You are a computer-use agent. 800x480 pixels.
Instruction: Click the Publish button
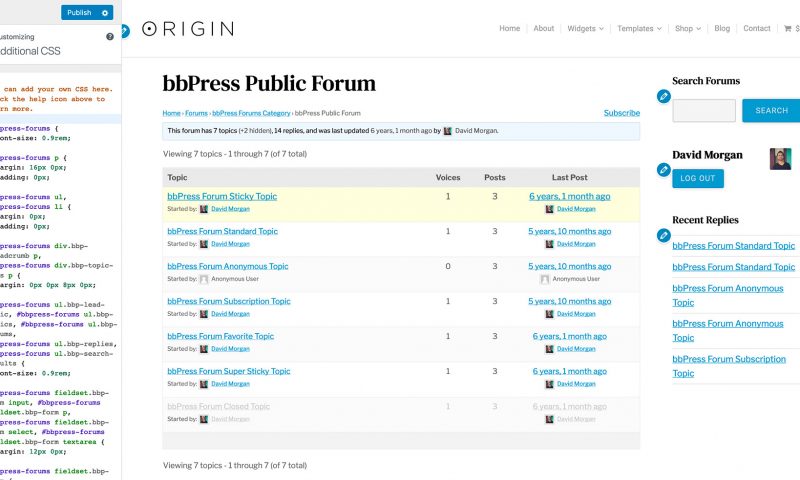pos(79,13)
